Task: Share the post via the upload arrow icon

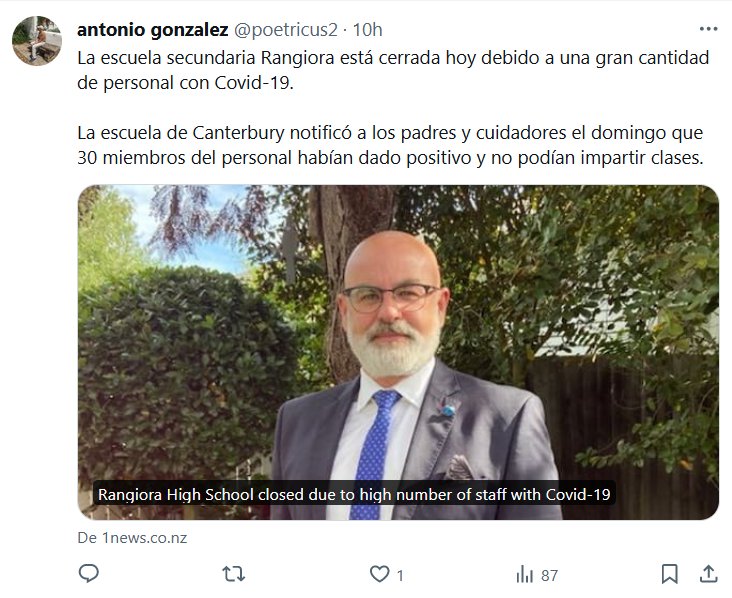Action: [708, 574]
